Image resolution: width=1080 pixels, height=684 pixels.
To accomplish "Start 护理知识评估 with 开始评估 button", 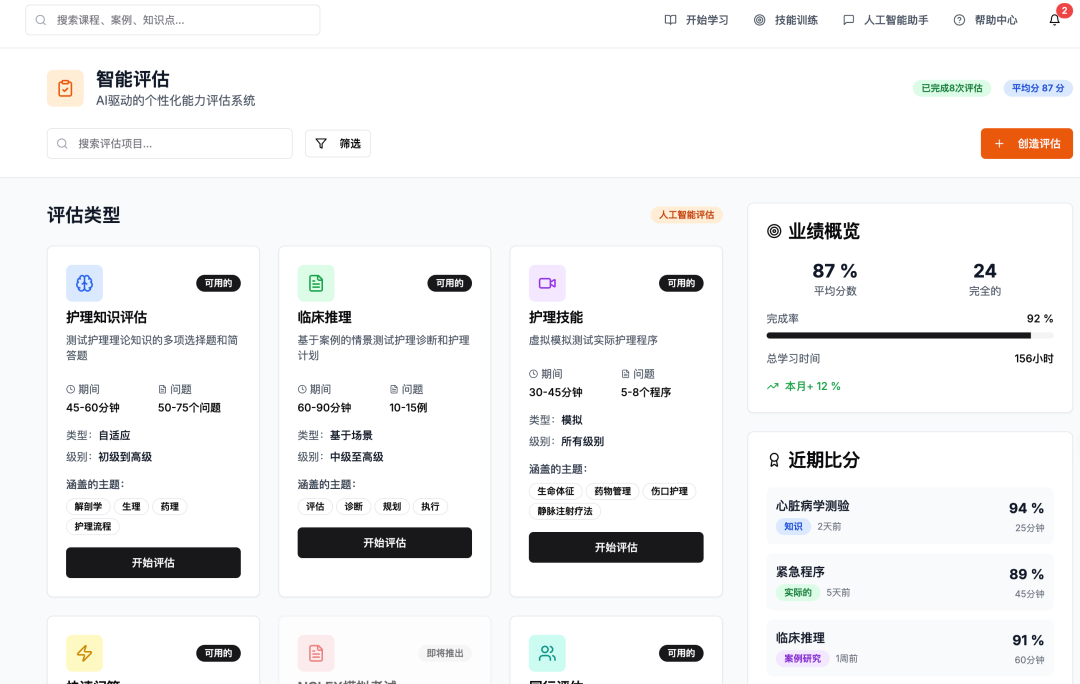I will (153, 562).
